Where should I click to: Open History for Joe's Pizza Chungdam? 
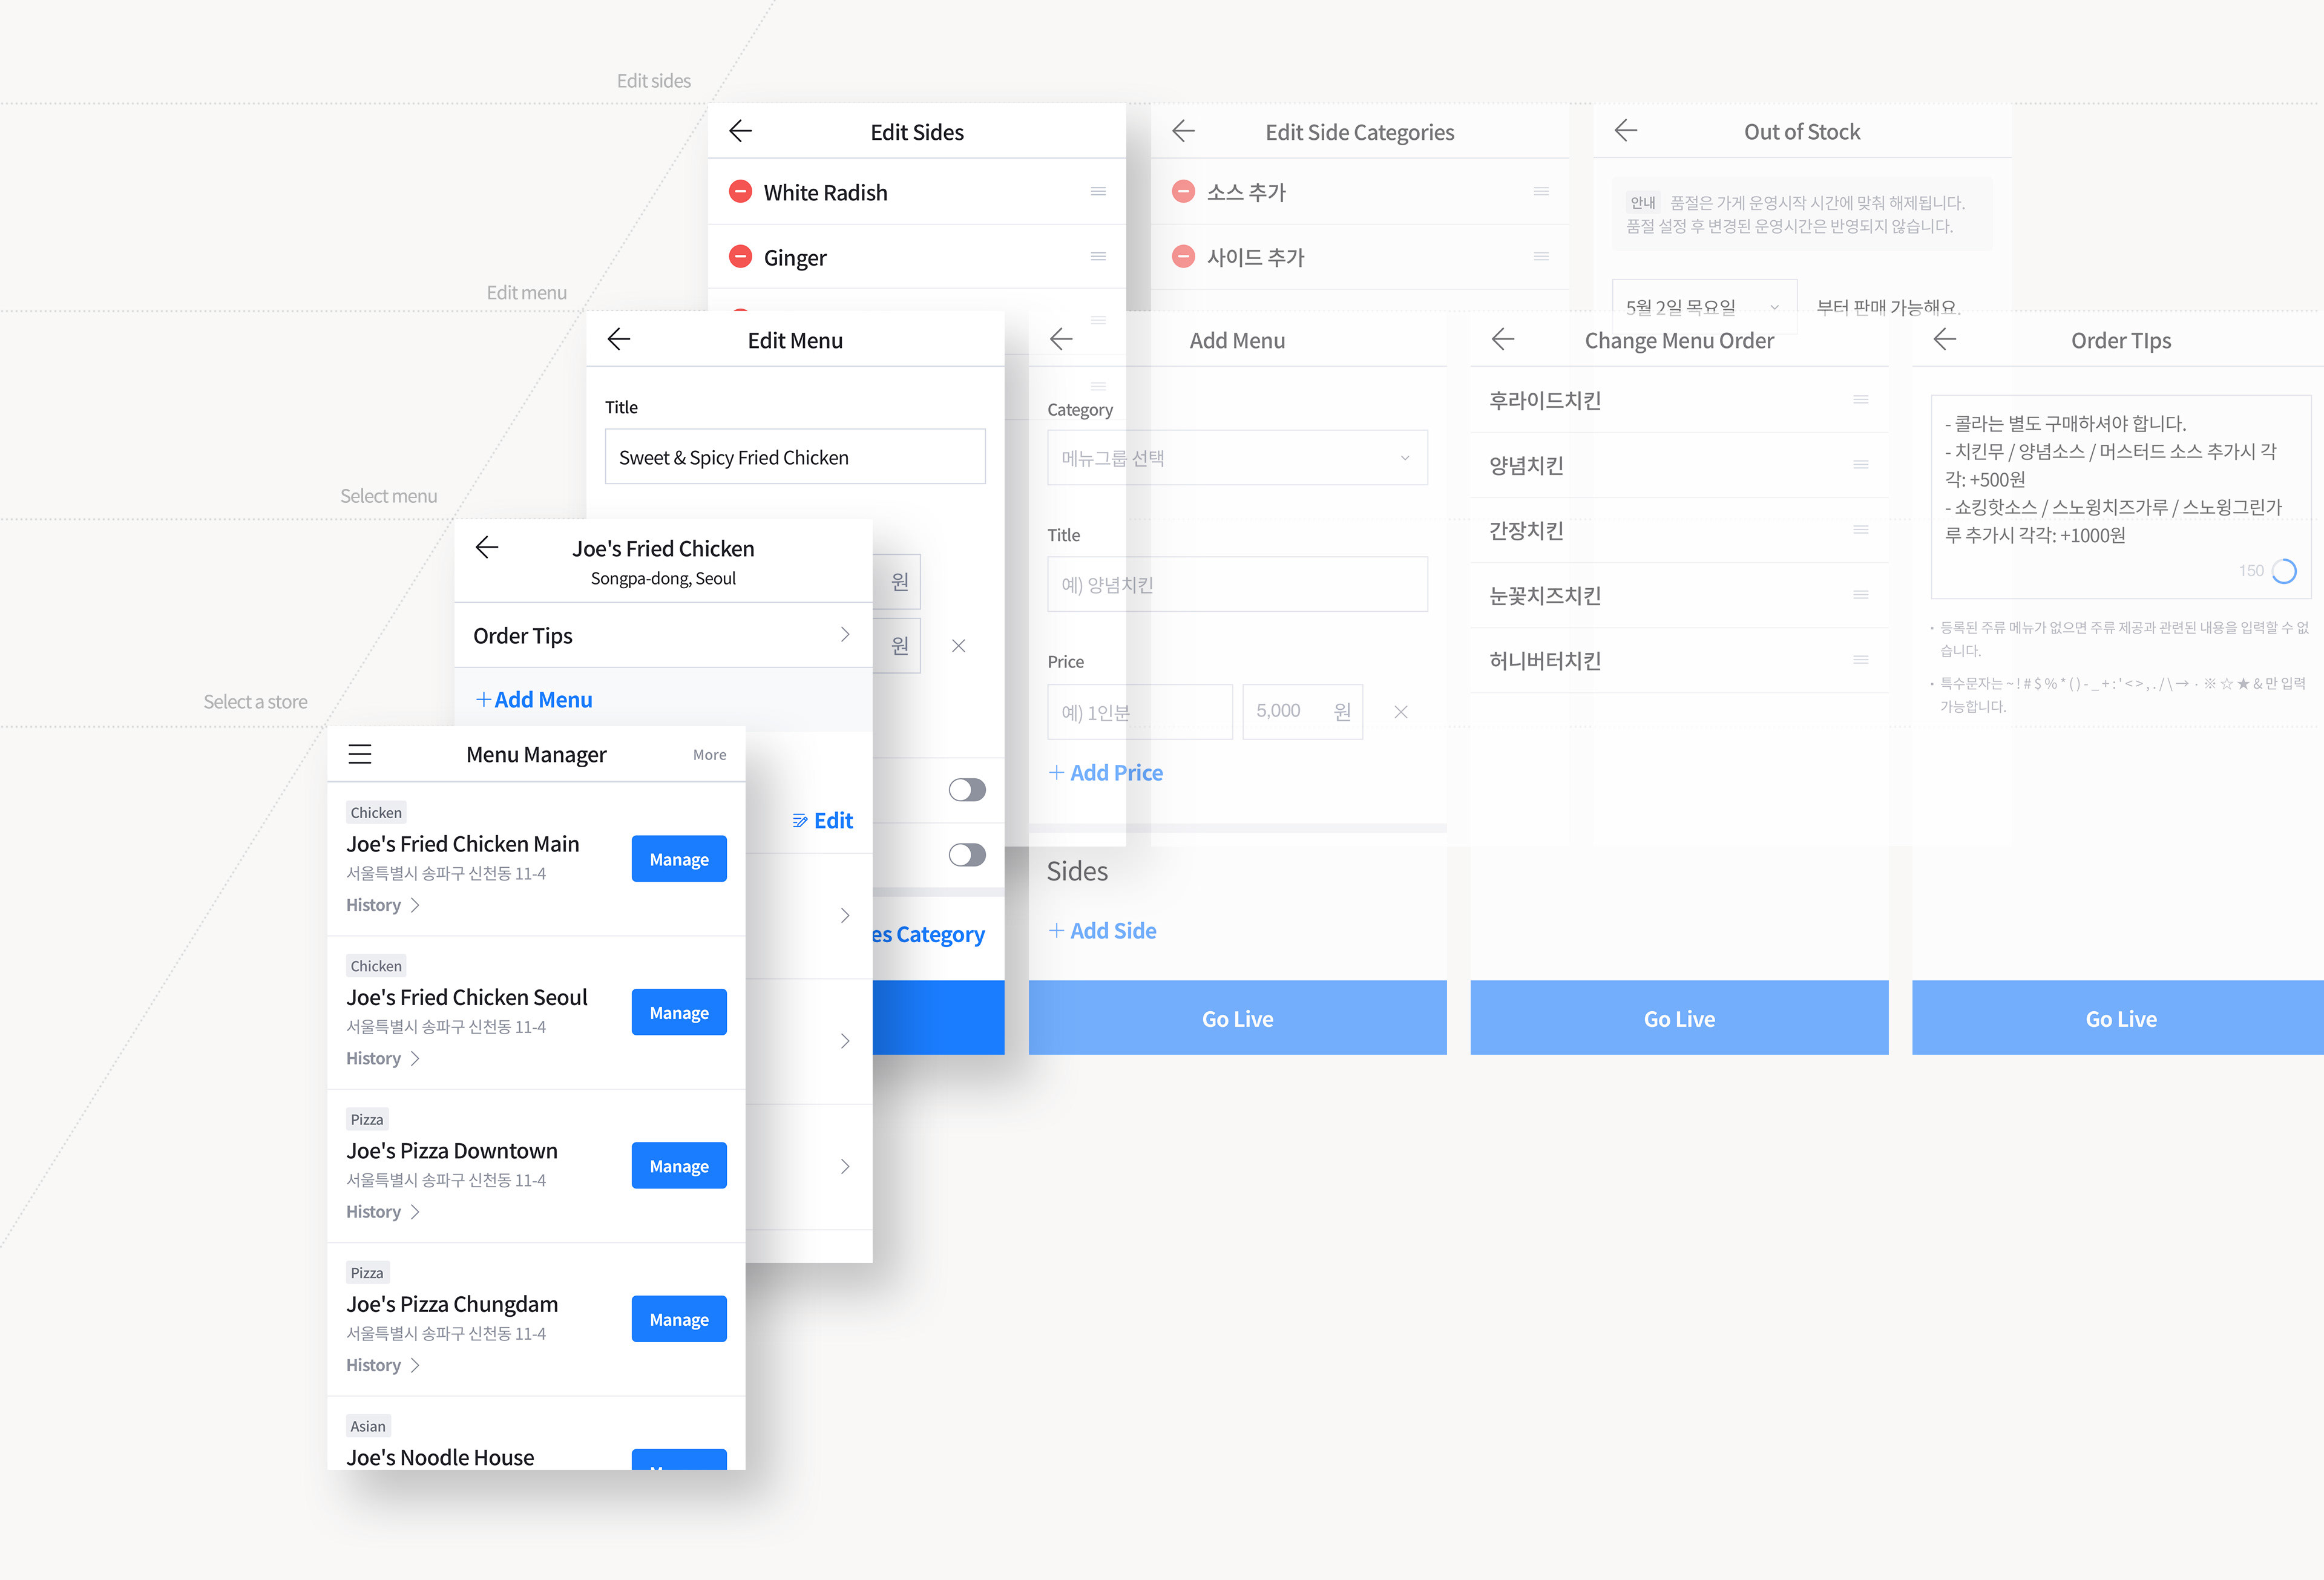coord(383,1365)
